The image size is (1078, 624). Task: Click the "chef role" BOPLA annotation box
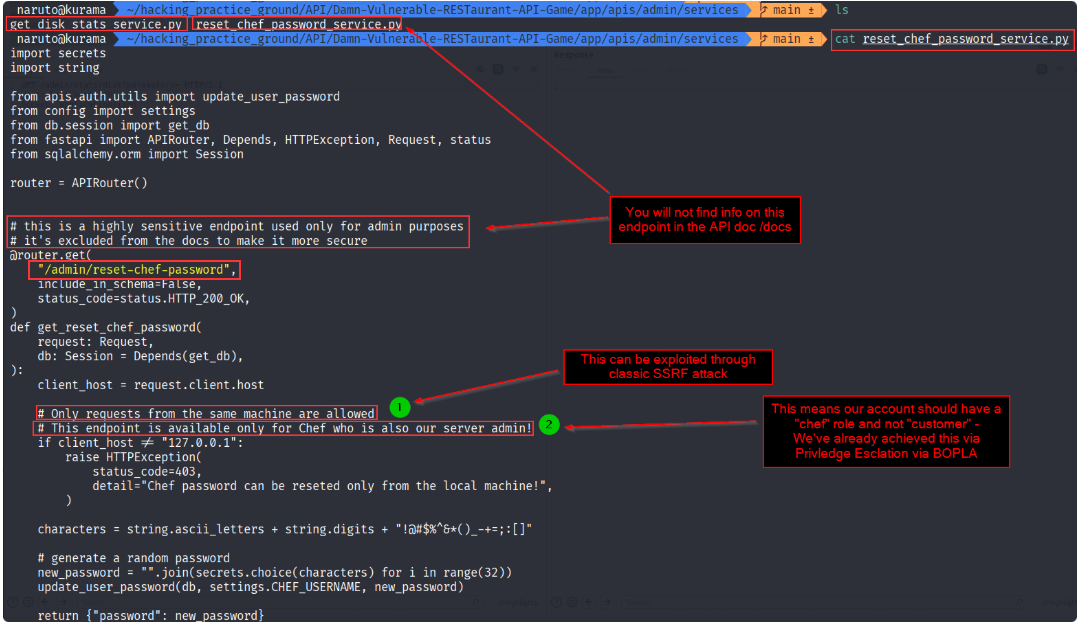[x=886, y=432]
